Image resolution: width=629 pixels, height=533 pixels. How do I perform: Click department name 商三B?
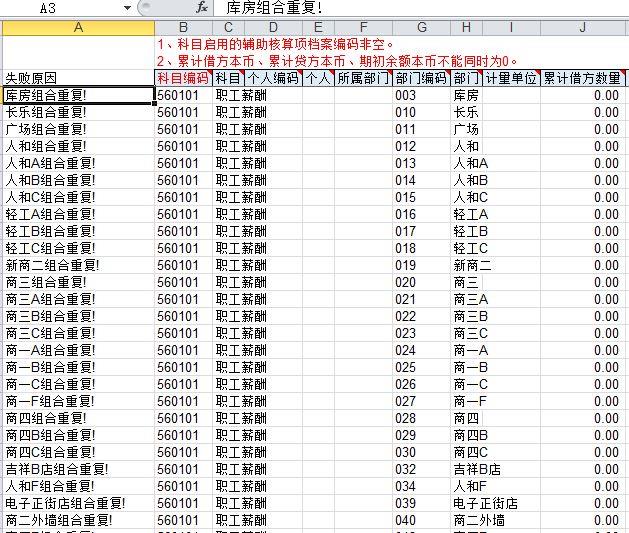(x=471, y=316)
